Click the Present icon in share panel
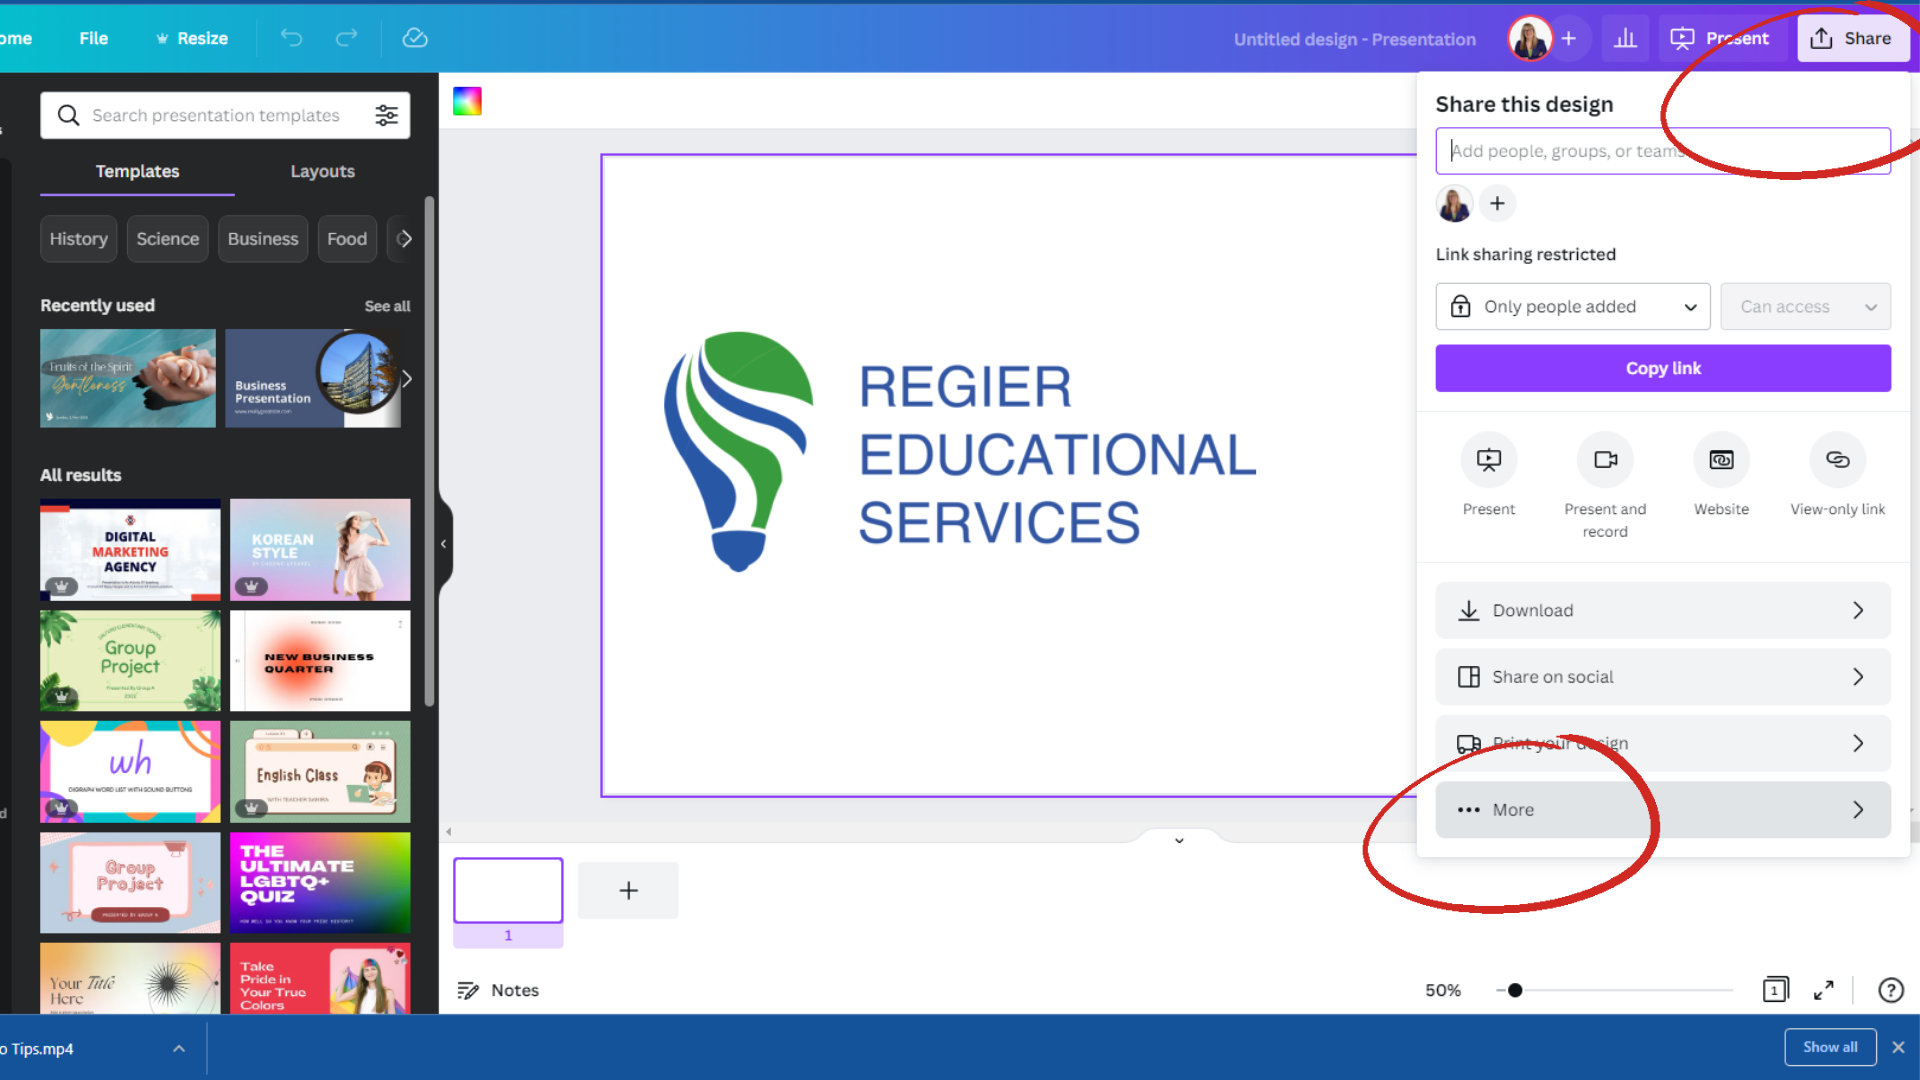The image size is (1920, 1080). pos(1488,460)
